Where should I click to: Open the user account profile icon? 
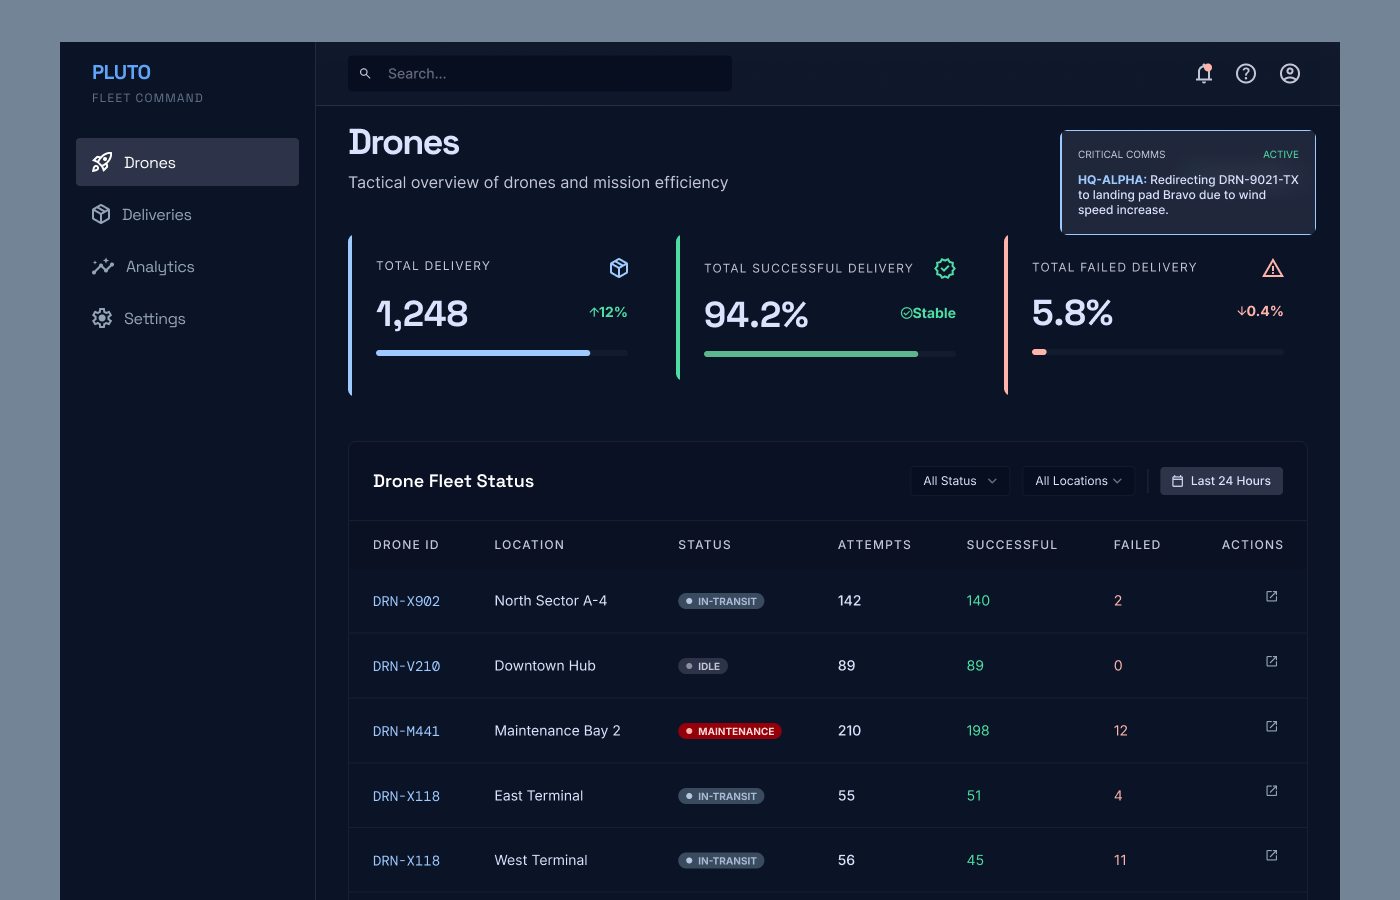tap(1290, 73)
